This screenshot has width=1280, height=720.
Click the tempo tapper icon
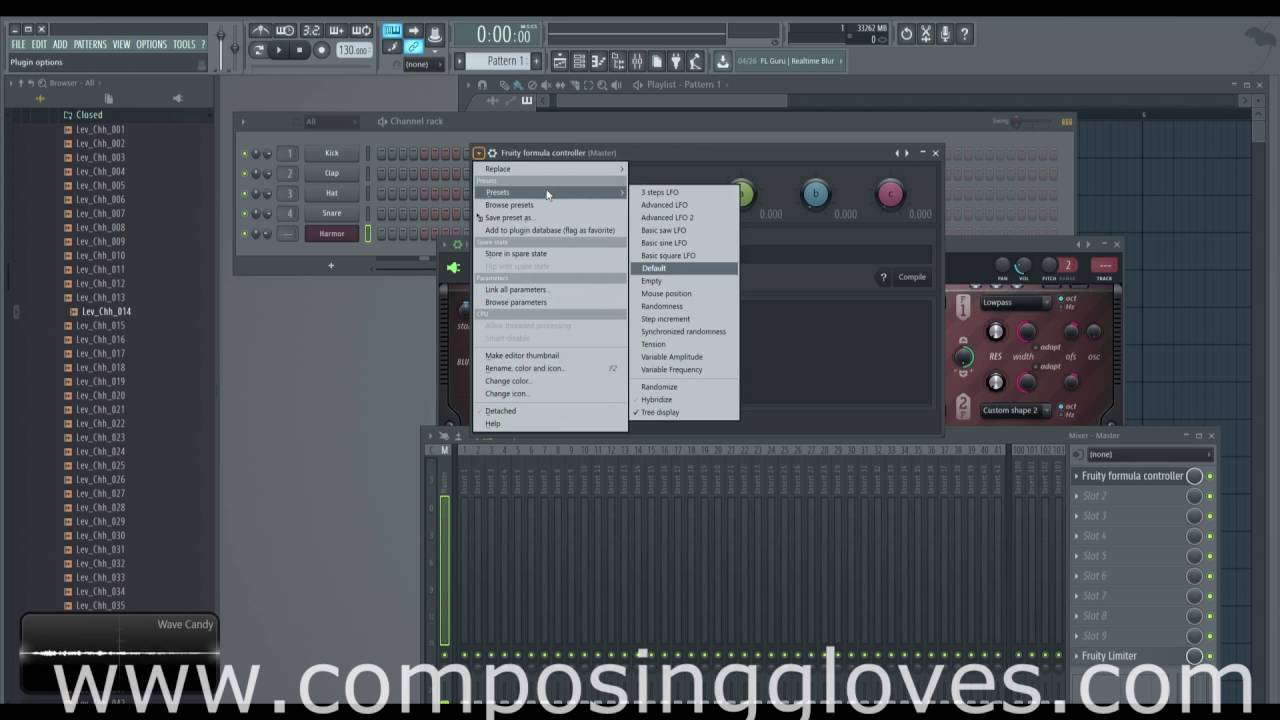coord(696,61)
